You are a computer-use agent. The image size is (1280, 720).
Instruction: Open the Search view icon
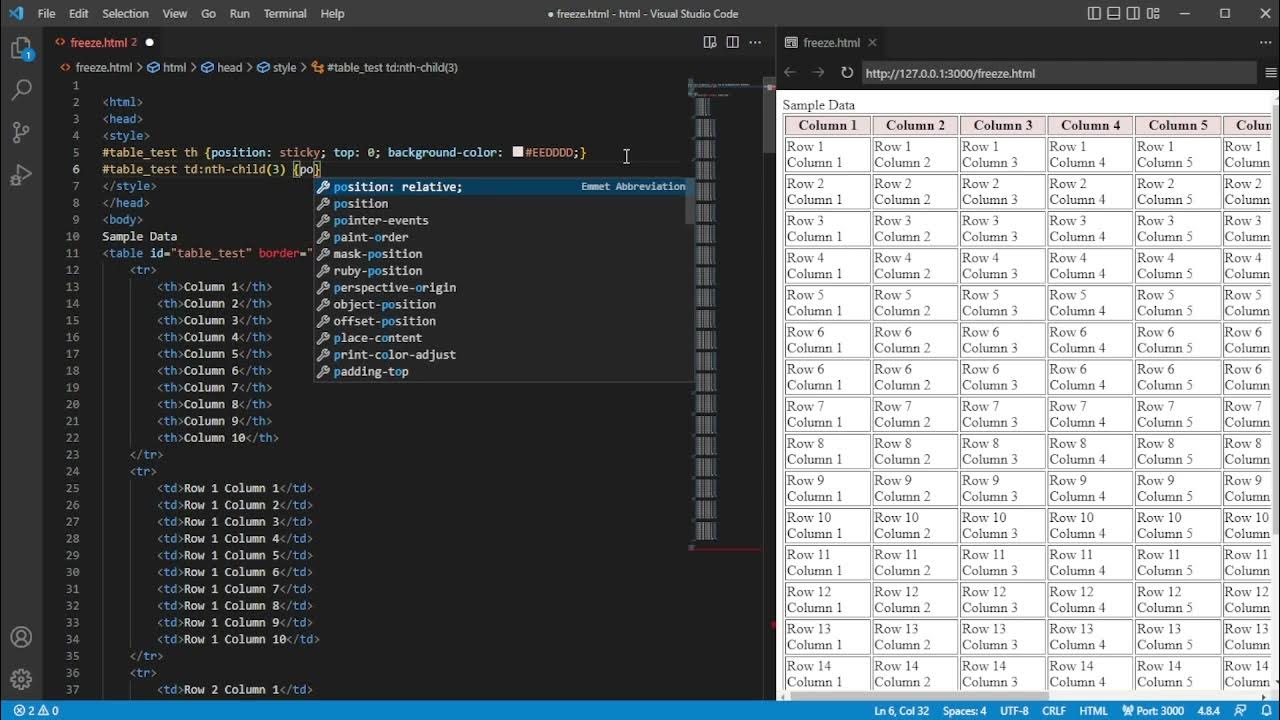coord(21,90)
